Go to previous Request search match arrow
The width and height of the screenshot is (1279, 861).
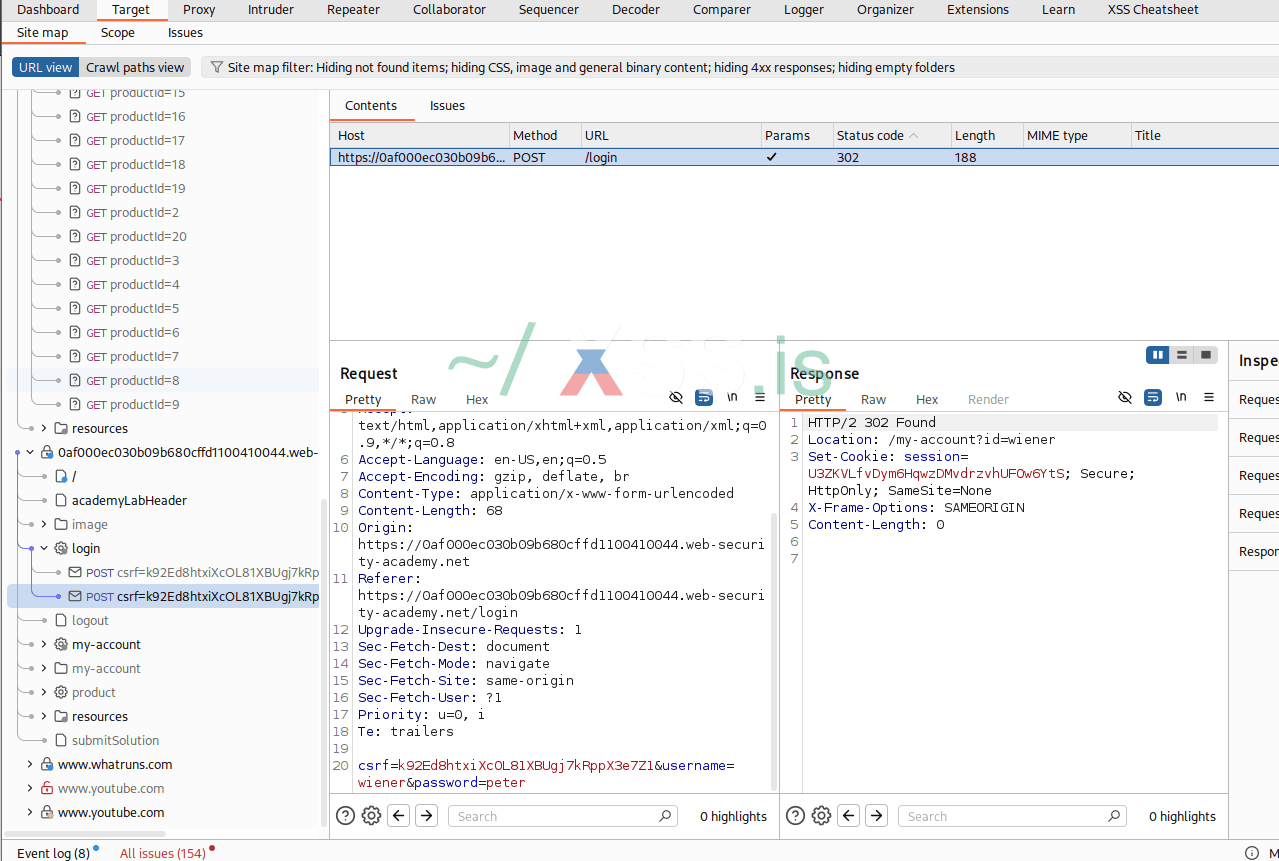click(399, 816)
